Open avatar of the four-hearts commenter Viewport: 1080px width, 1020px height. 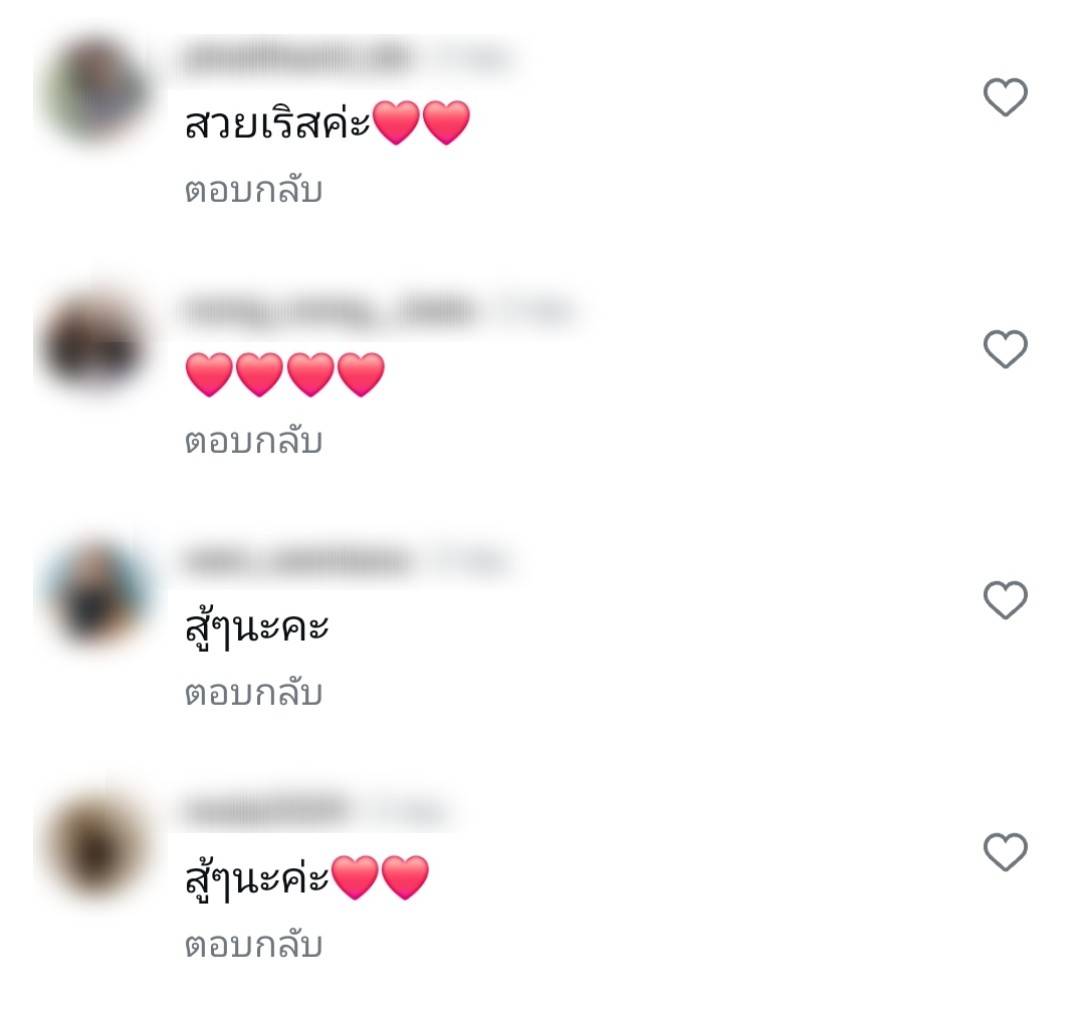(x=94, y=342)
